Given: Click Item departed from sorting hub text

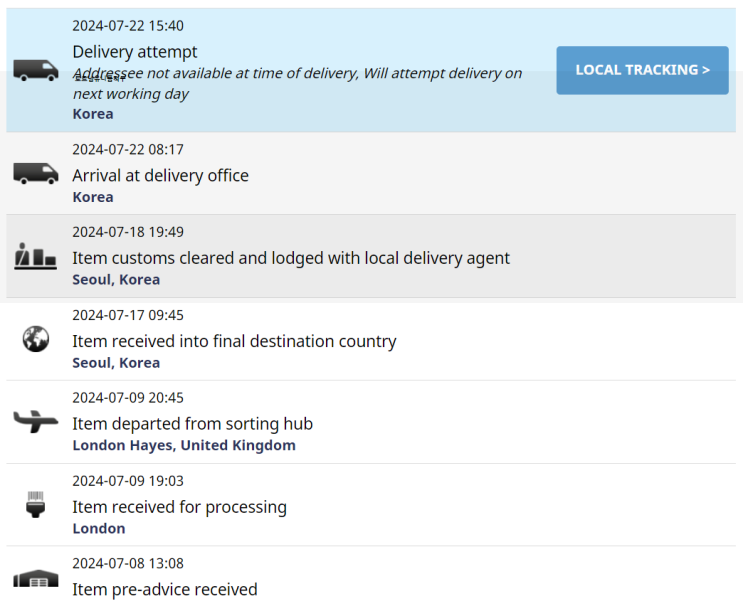Looking at the screenshot, I should (x=192, y=424).
